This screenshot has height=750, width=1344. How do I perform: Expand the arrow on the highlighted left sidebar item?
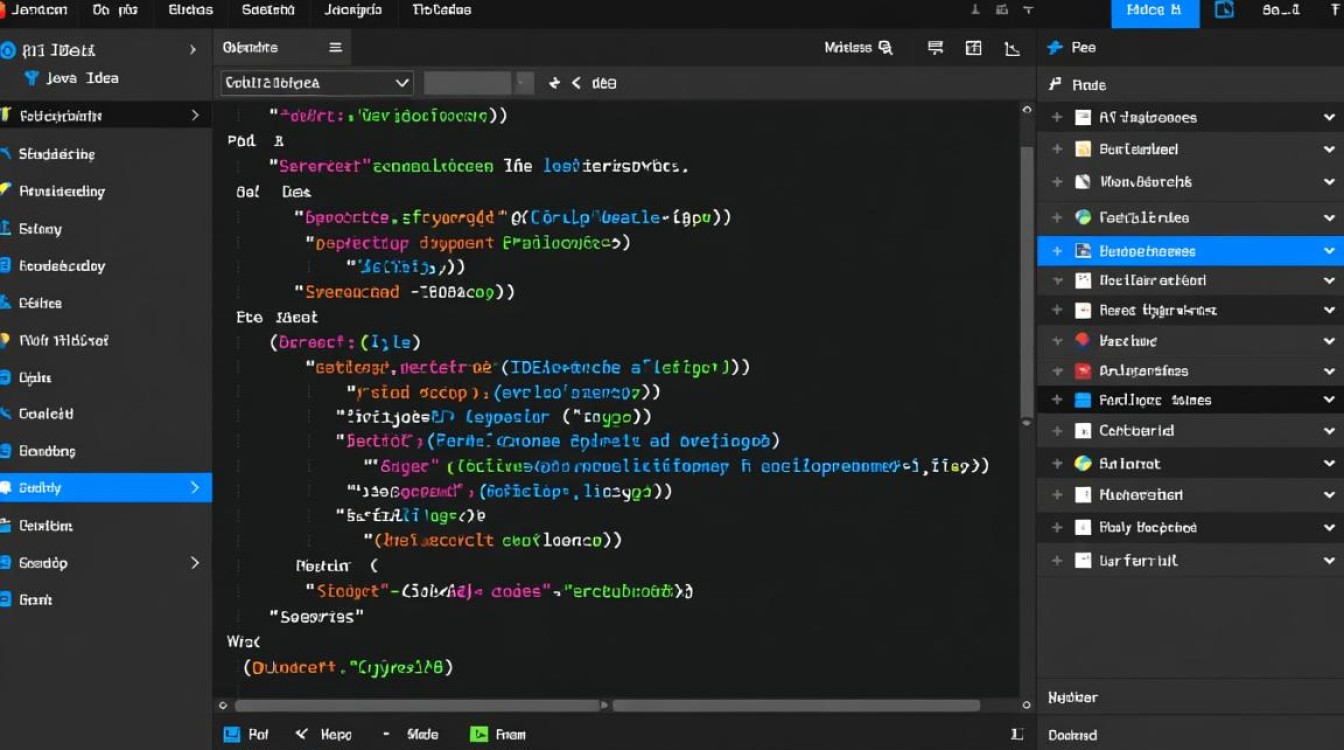click(195, 488)
